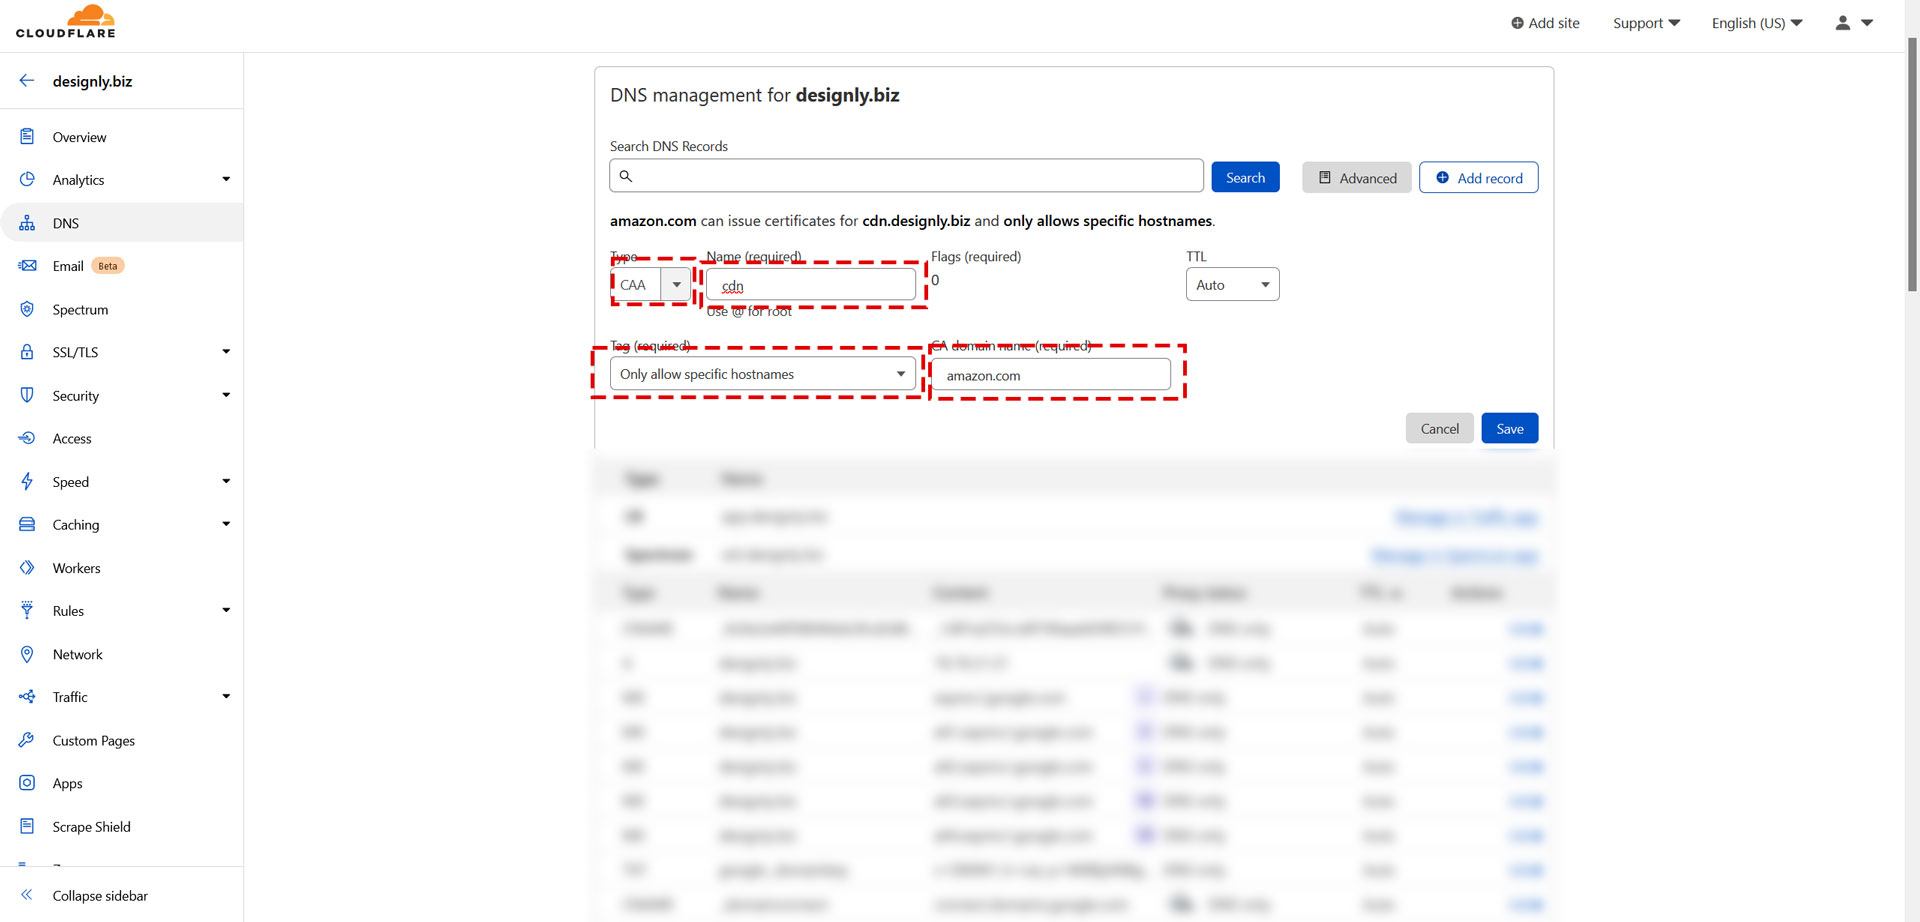Click the Access sidebar label
1920x922 pixels.
(x=72, y=439)
